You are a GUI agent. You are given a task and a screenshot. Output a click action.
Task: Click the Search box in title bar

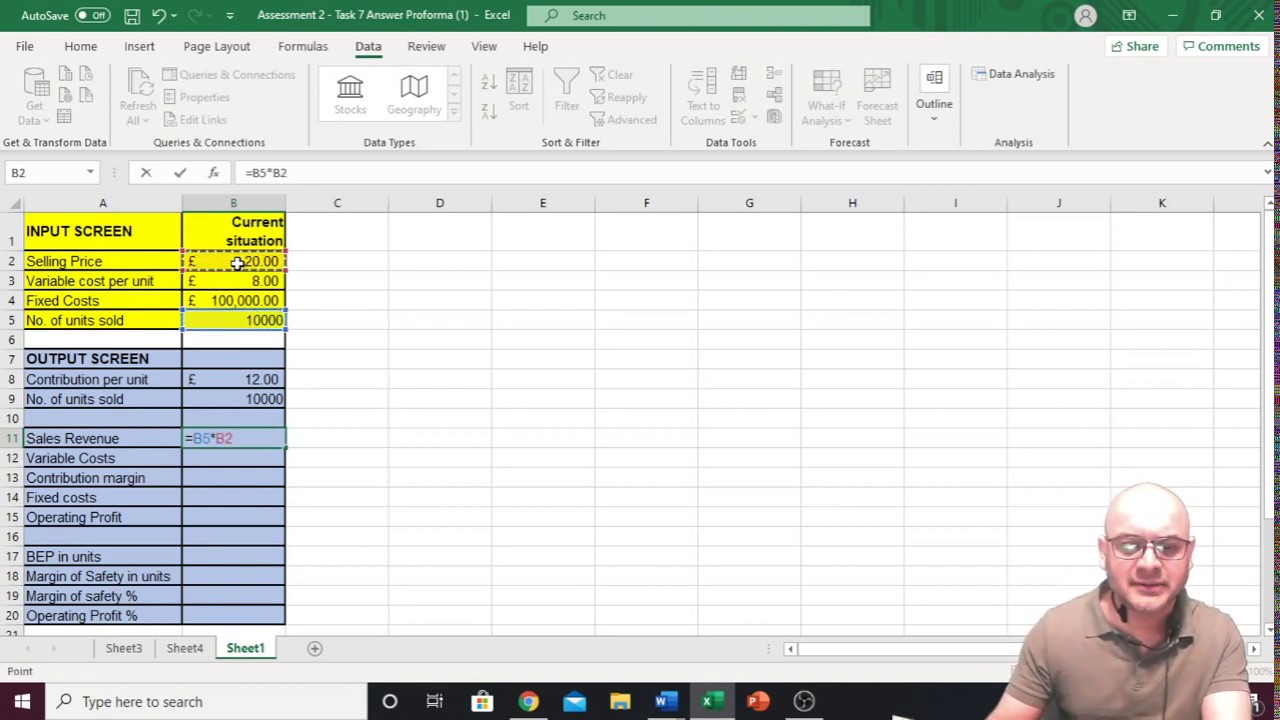(698, 15)
